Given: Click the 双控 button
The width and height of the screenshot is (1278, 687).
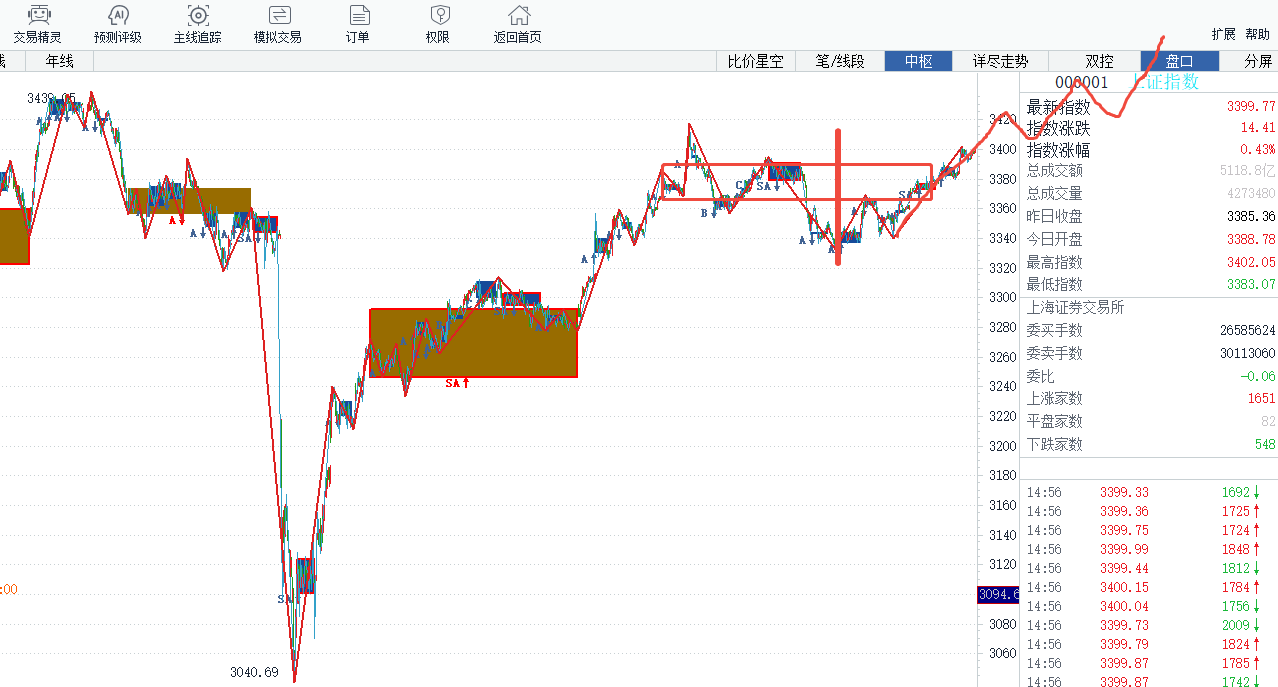Looking at the screenshot, I should pos(1100,61).
